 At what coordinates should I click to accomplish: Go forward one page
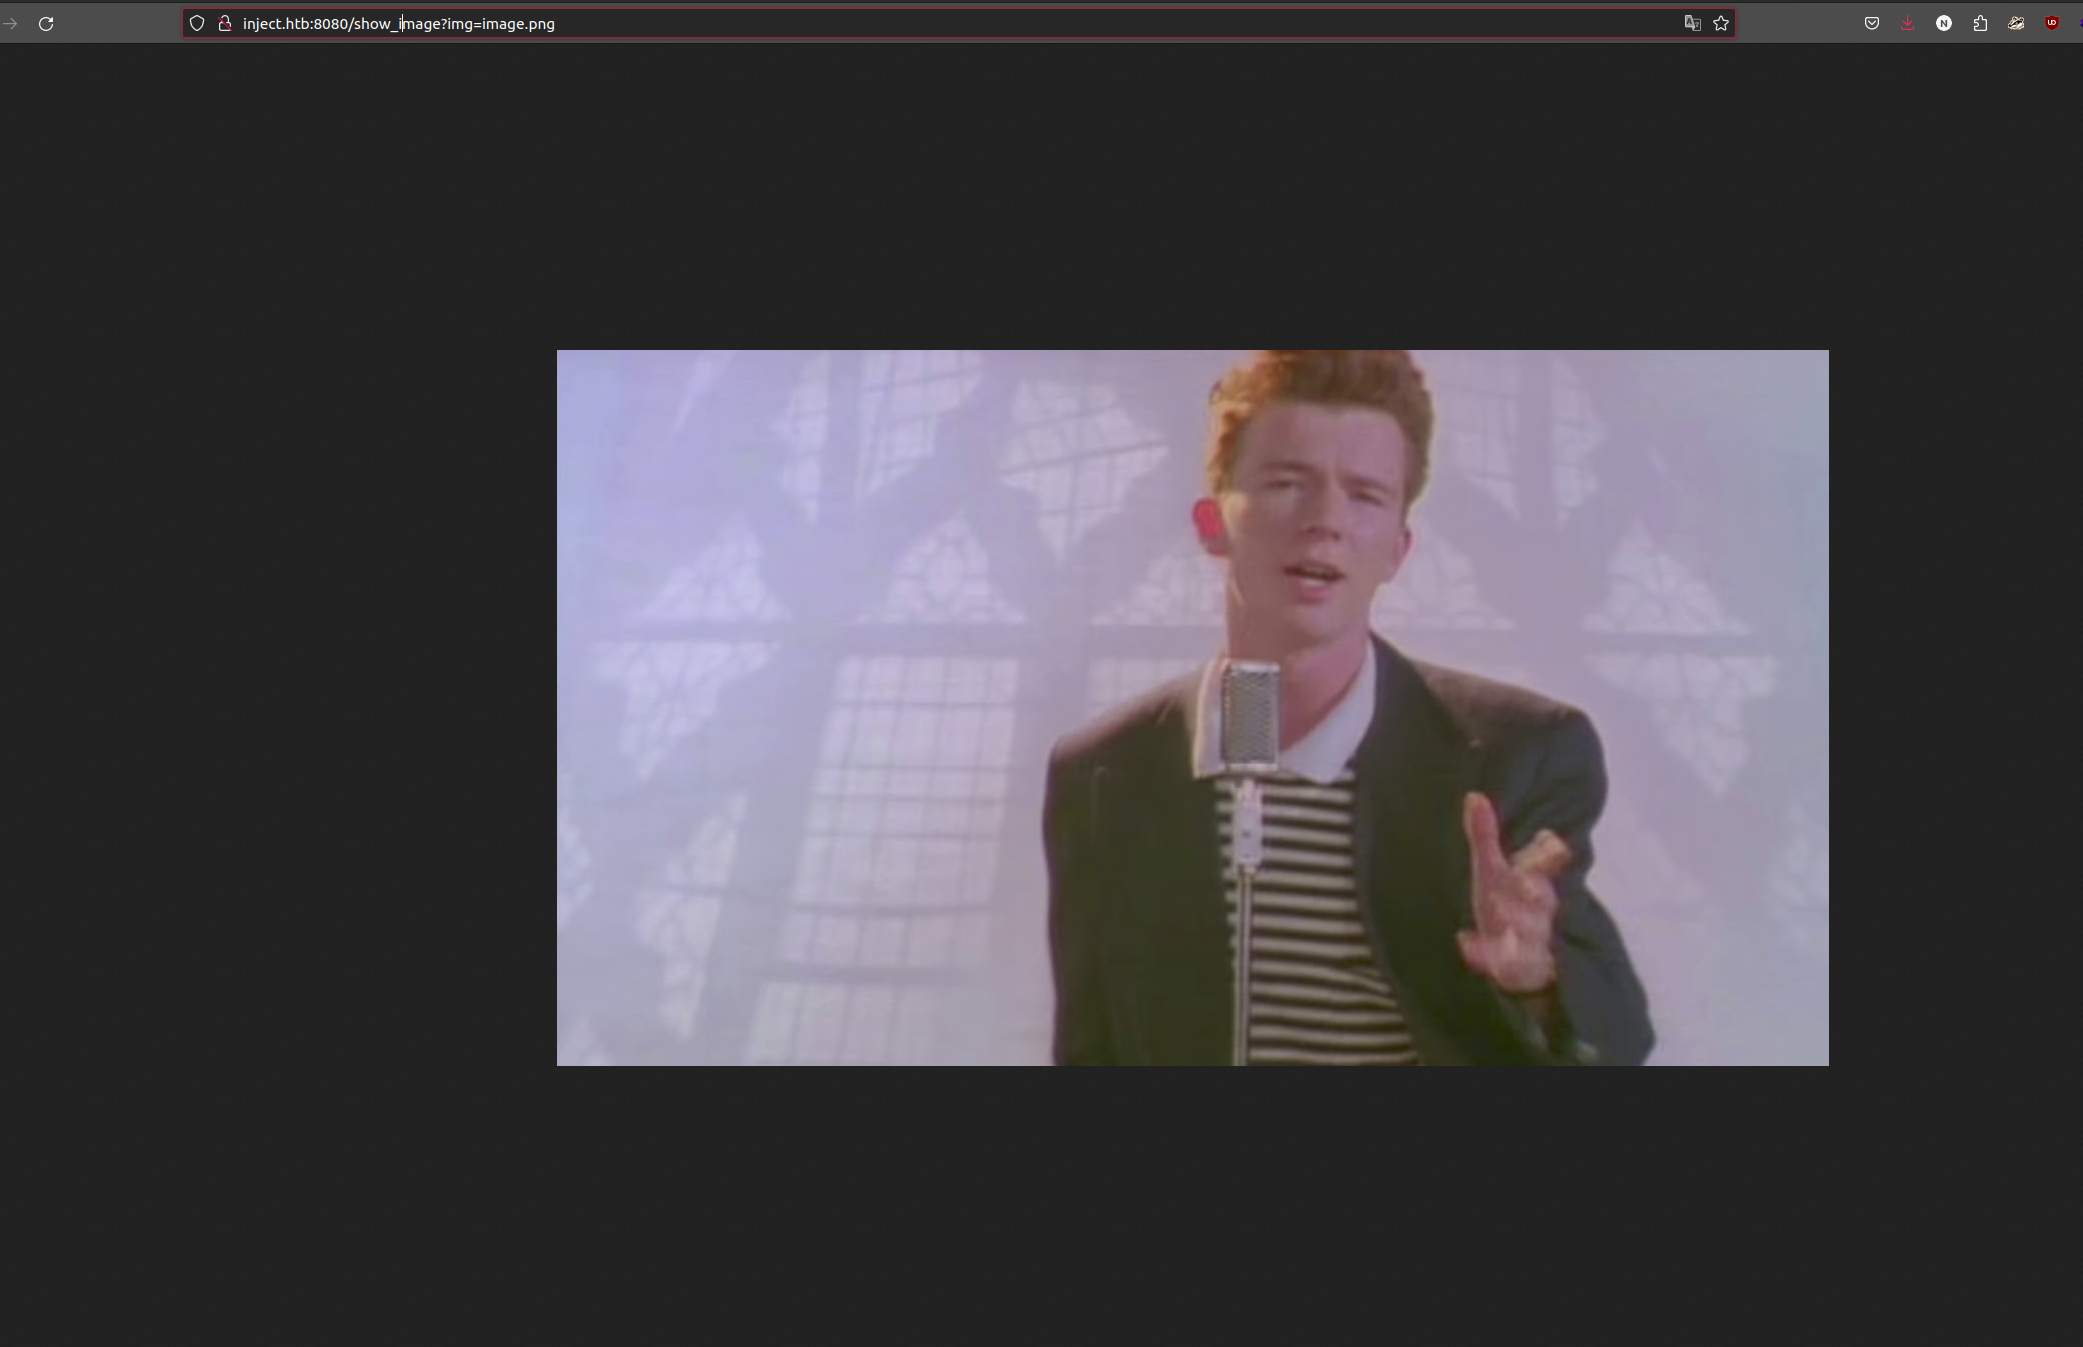tap(10, 24)
